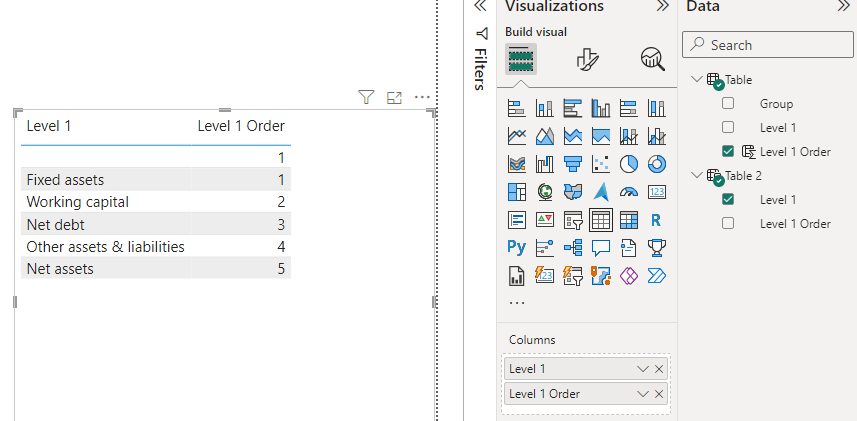This screenshot has width=857, height=421.
Task: Tick the Group field checkbox
Action: pos(727,103)
